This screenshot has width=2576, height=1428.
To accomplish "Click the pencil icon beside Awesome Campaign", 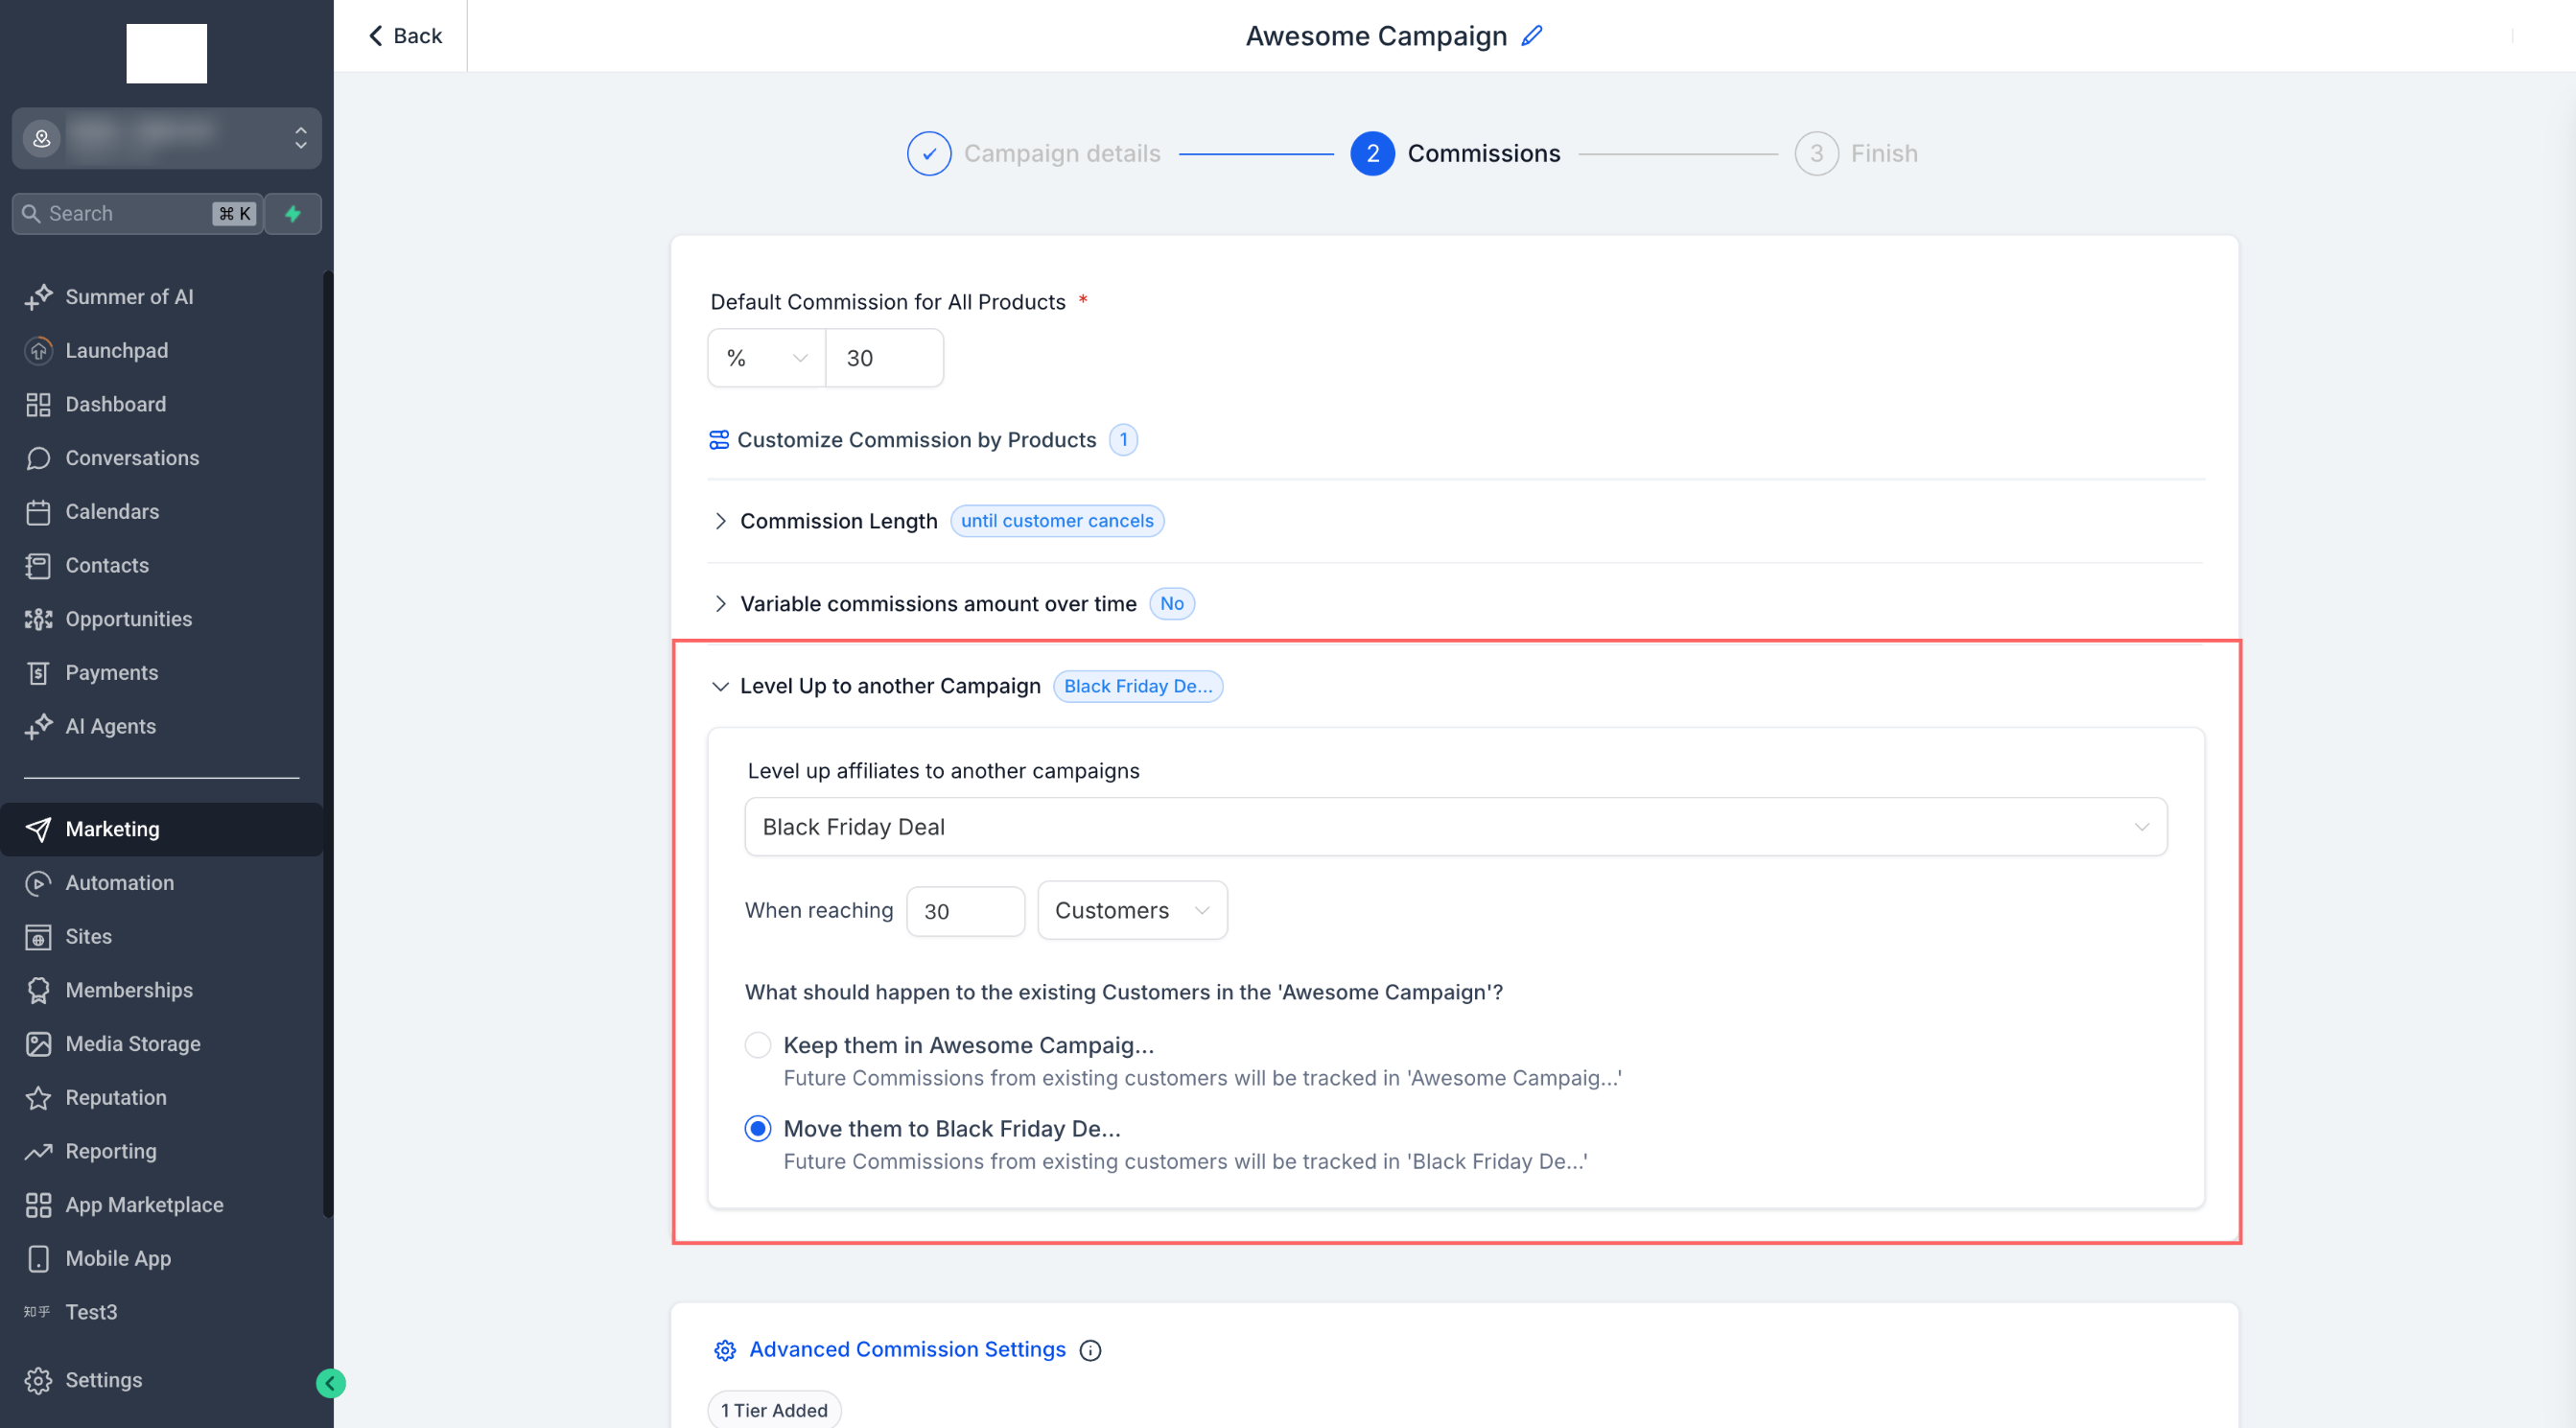I will coord(1531,36).
